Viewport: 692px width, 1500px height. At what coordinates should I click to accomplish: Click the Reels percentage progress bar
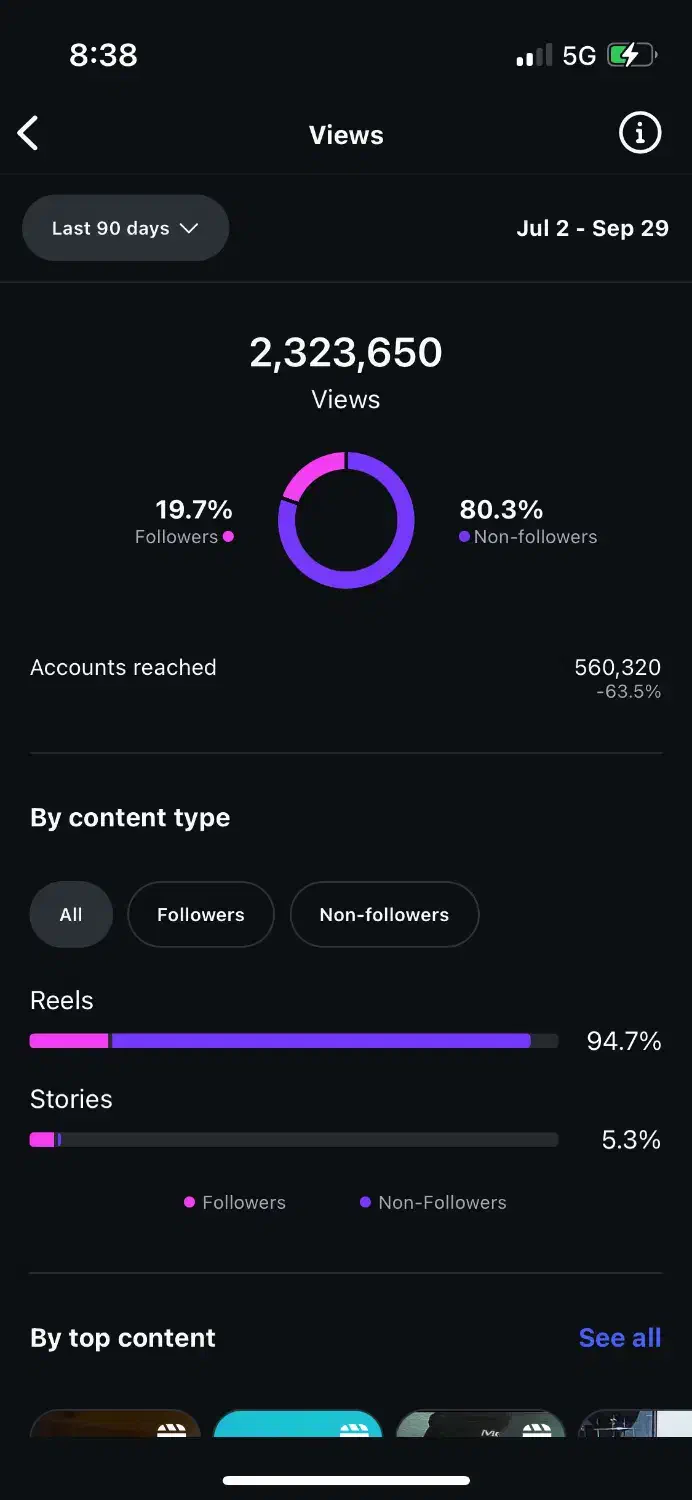[294, 1041]
